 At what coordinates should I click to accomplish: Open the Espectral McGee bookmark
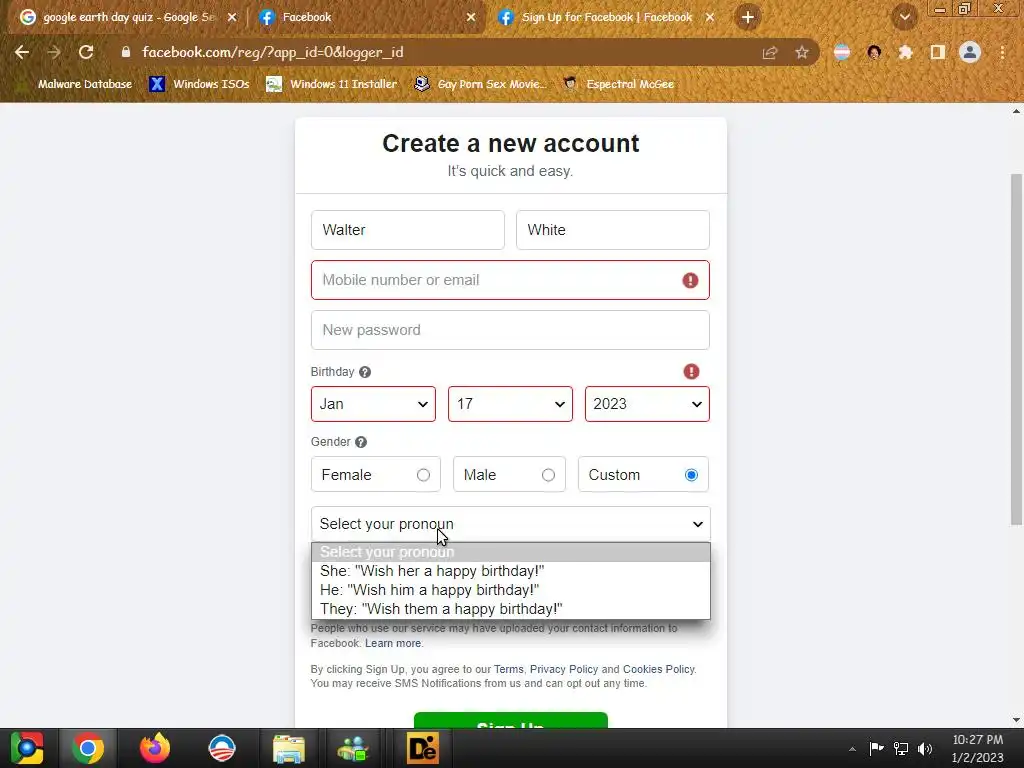(x=618, y=84)
